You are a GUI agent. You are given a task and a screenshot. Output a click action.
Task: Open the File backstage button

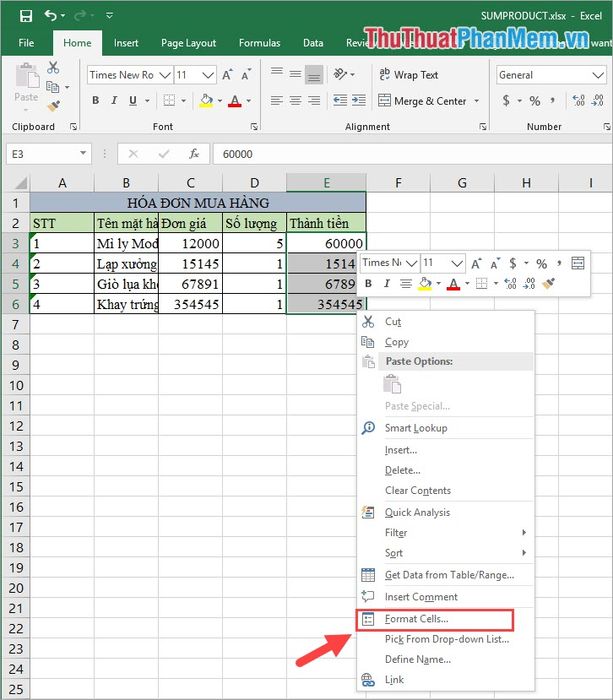pyautogui.click(x=26, y=43)
